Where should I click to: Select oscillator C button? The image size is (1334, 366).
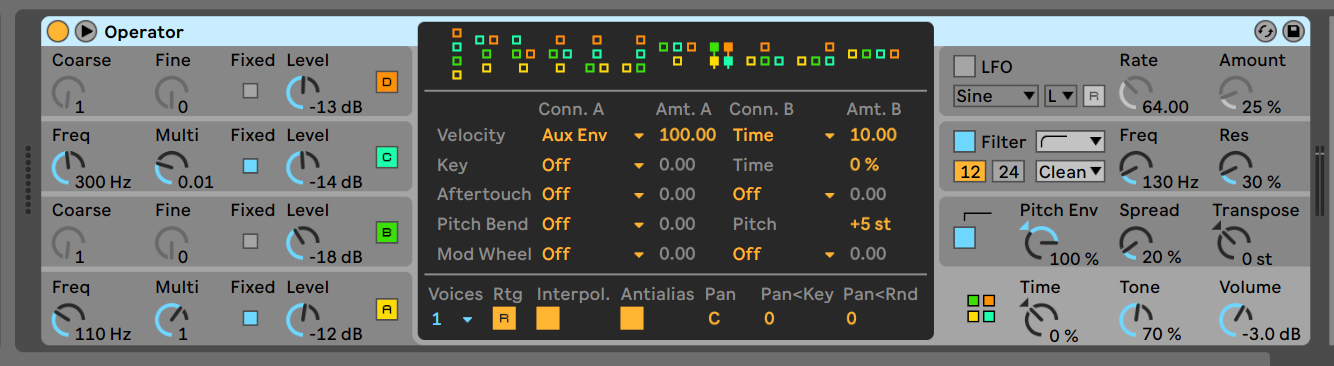386,157
